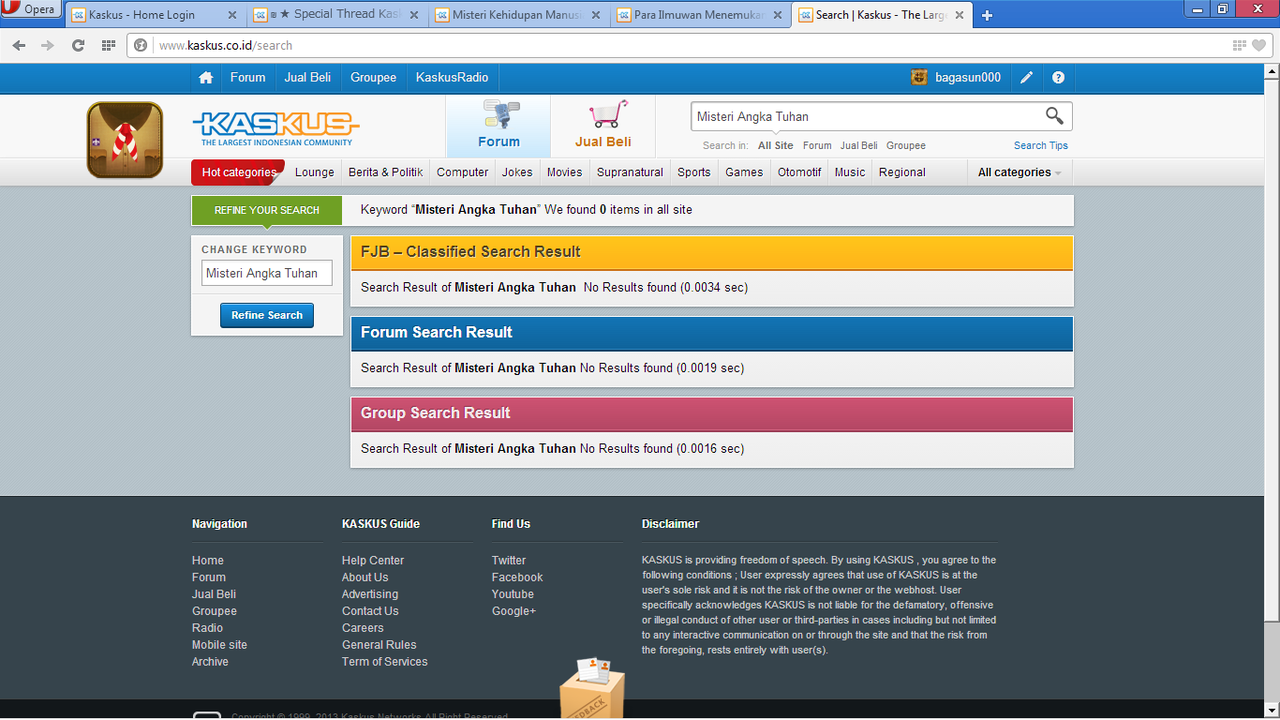
Task: Click the heart bookmark icon in address bar
Action: pos(1258,45)
